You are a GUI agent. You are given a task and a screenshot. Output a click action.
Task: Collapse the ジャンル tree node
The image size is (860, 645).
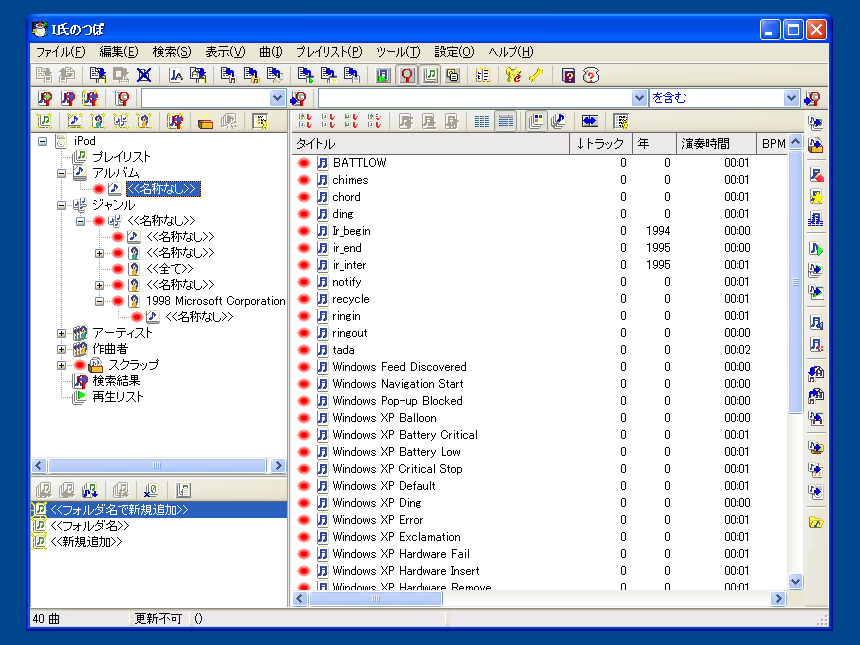[61, 205]
